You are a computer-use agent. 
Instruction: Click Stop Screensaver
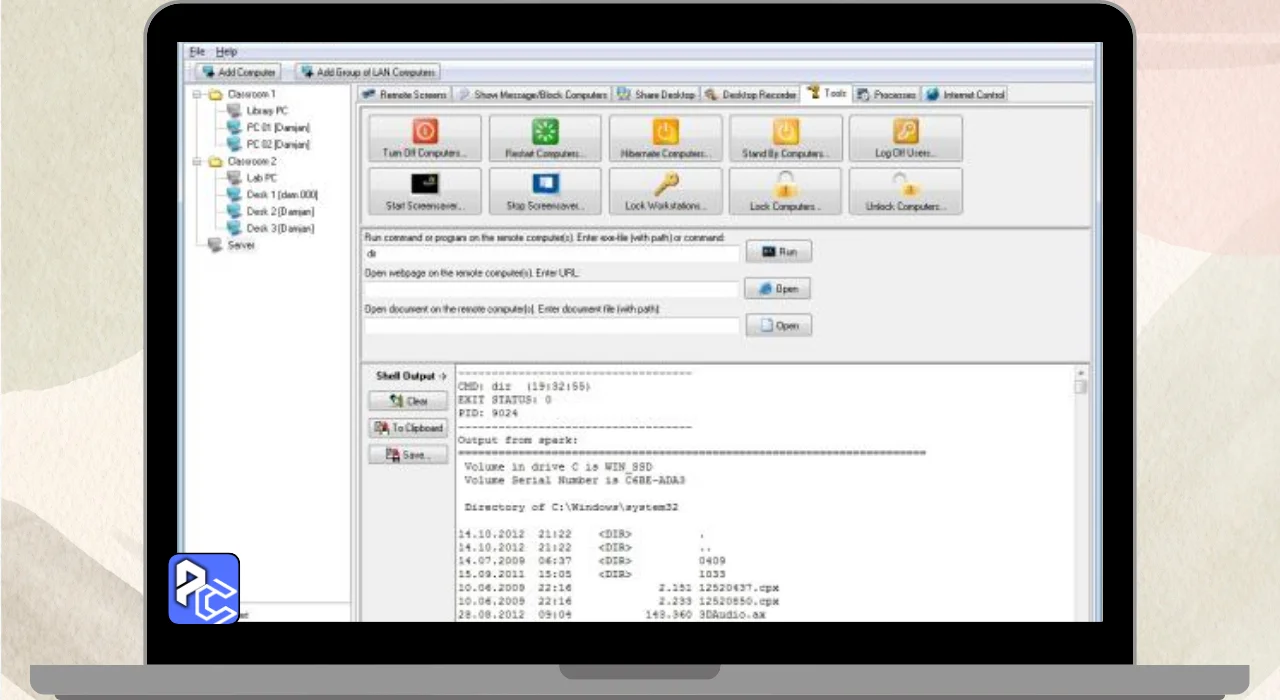tap(545, 191)
